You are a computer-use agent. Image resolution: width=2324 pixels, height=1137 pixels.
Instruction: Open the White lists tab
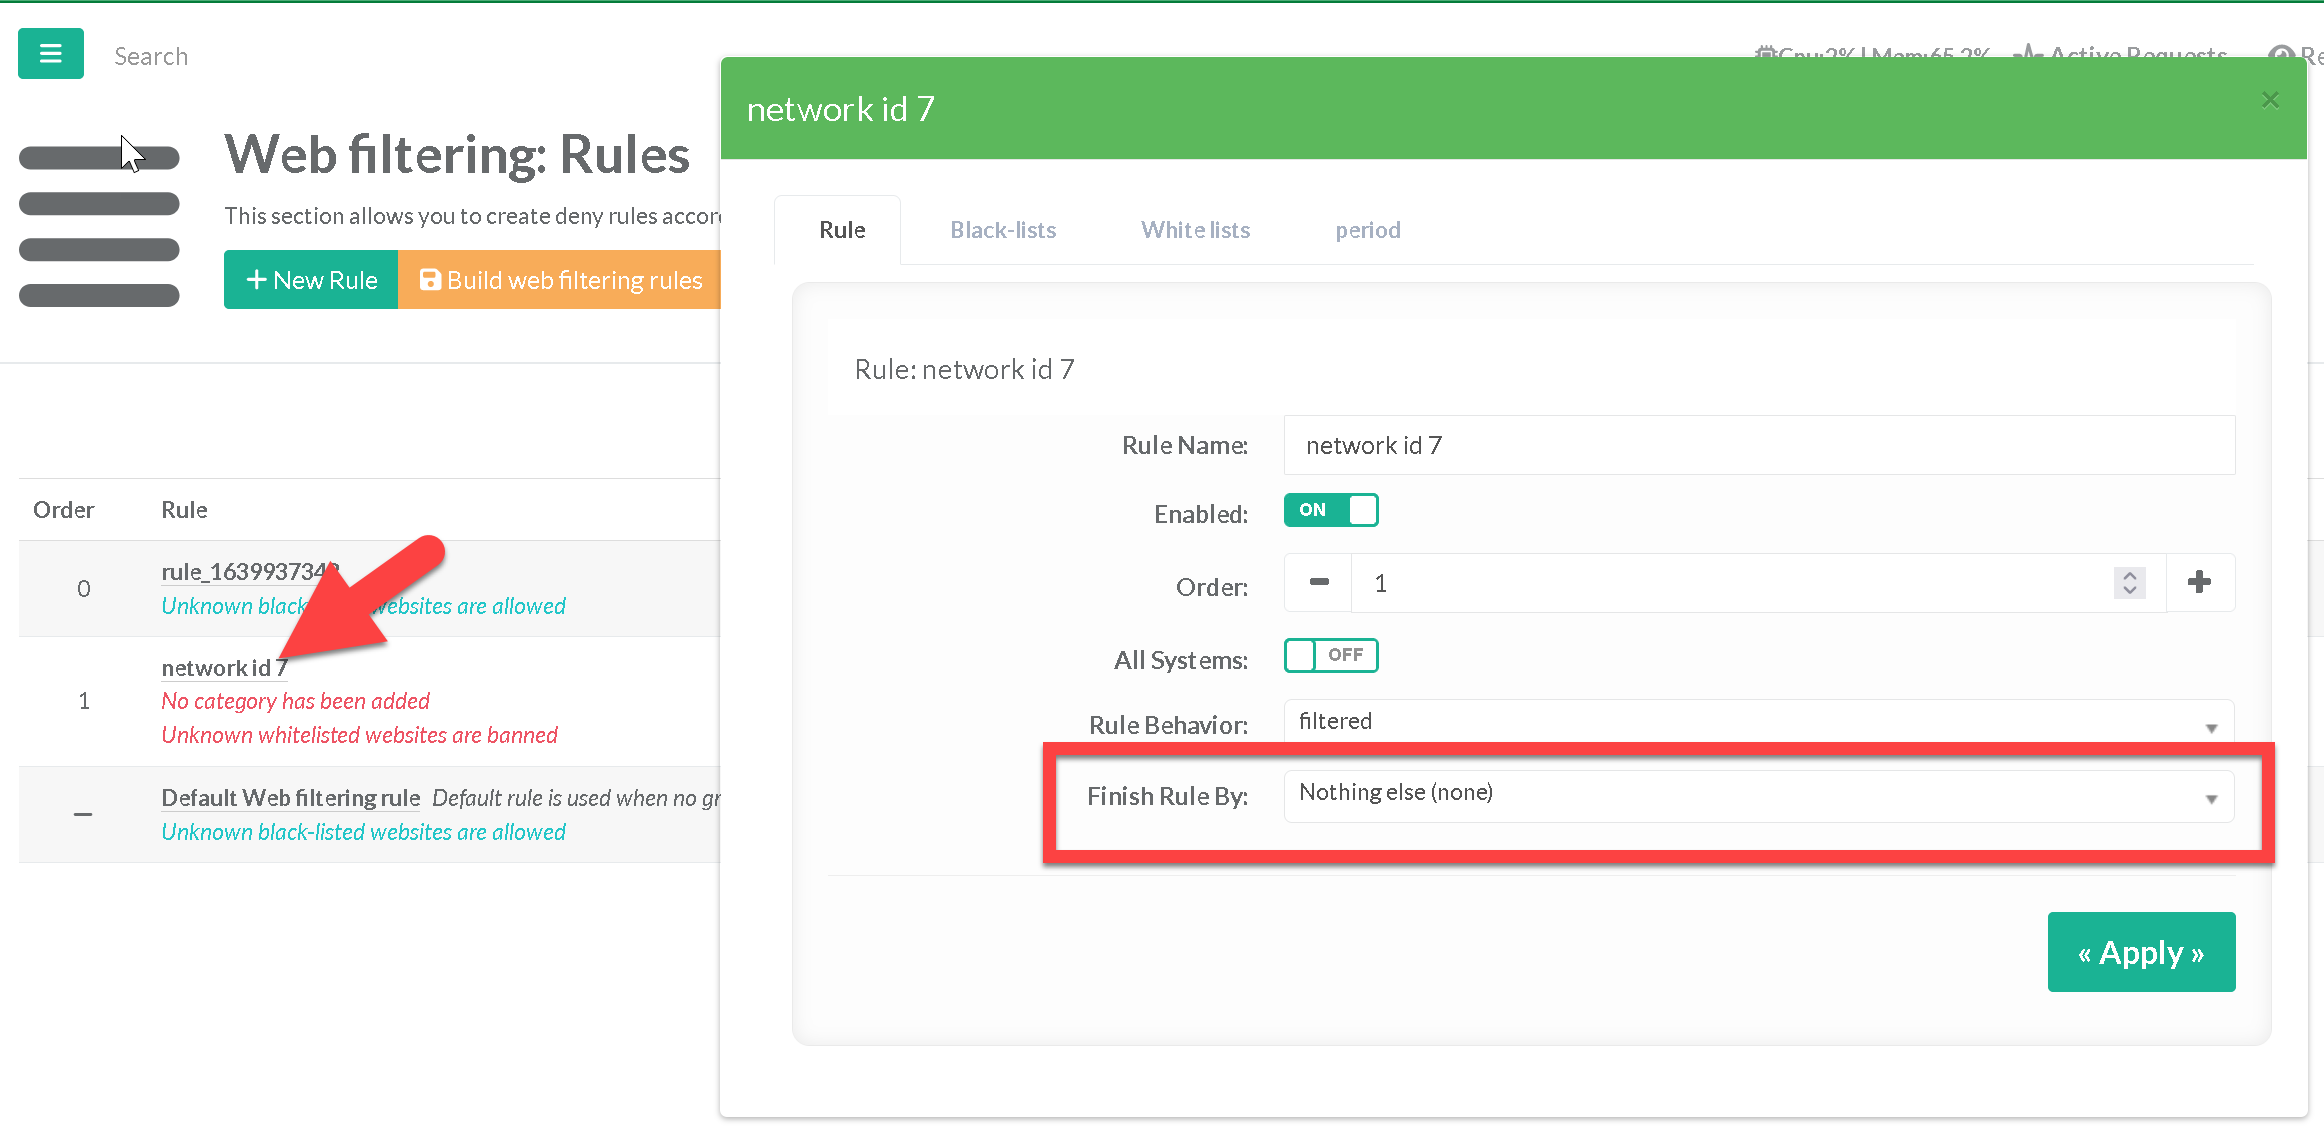(1195, 230)
